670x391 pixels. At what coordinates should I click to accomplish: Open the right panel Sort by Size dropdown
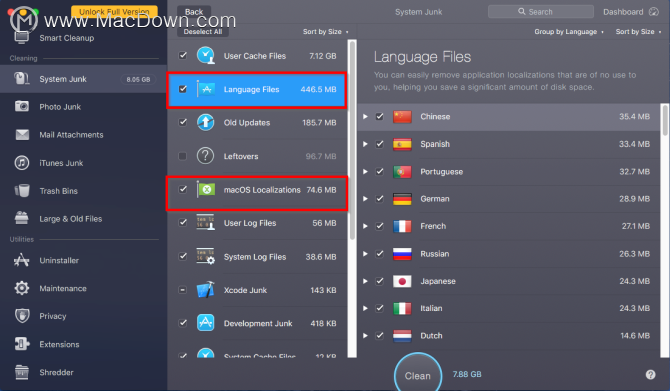tap(638, 32)
